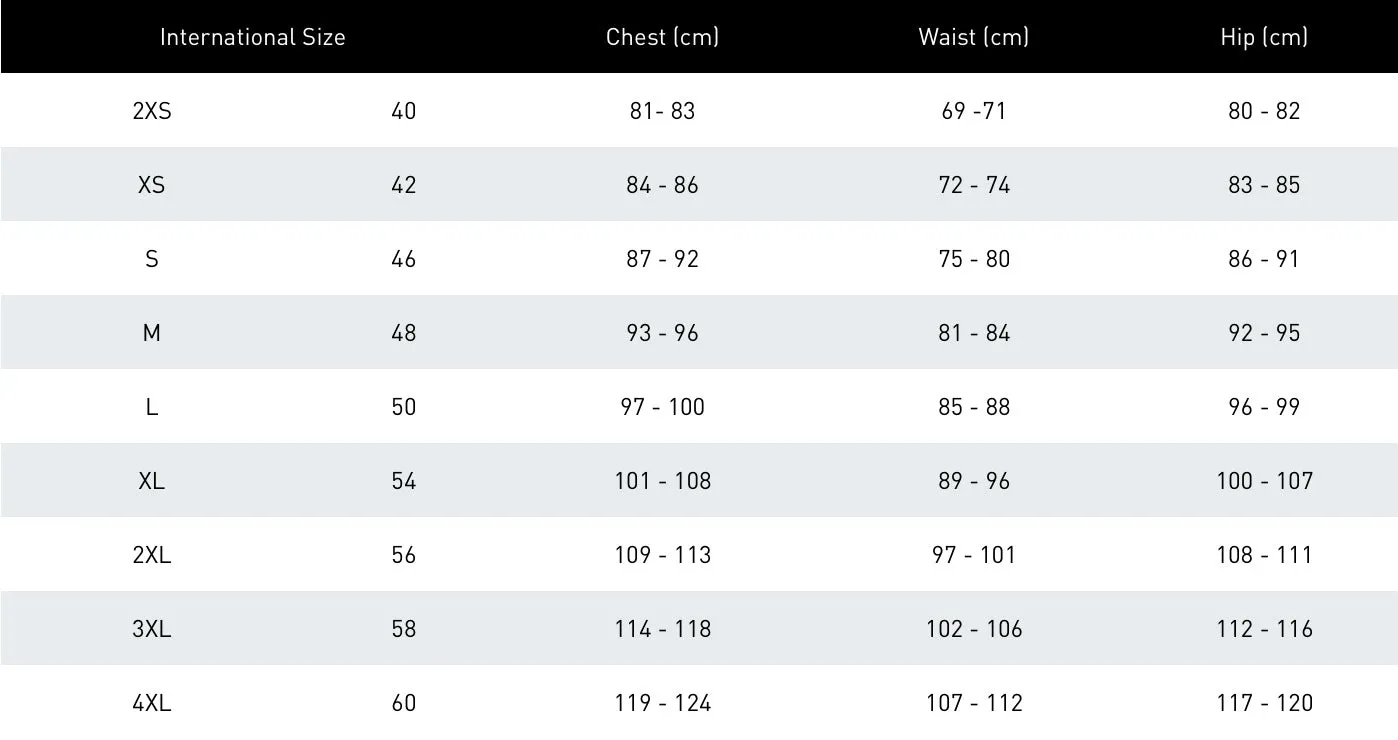The width and height of the screenshot is (1398, 740).
Task: Select hip measurement 92 - 95
Action: click(1264, 333)
